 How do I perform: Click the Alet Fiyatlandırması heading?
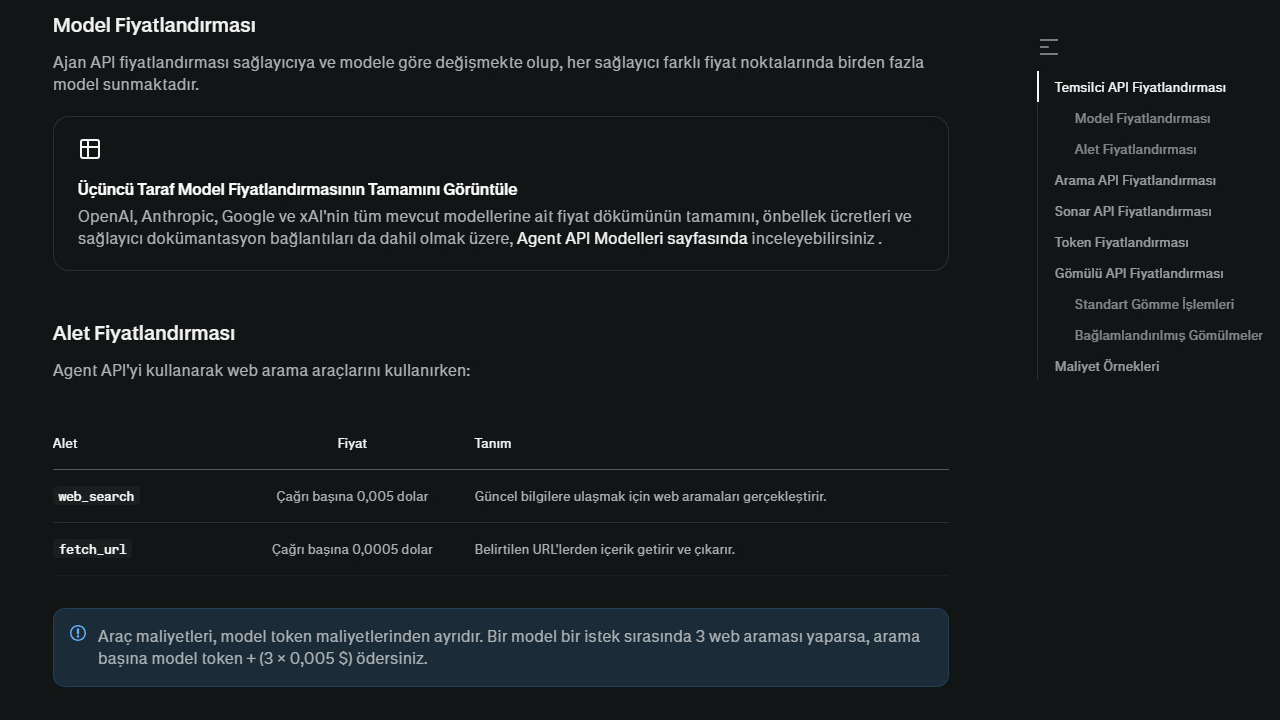click(144, 333)
